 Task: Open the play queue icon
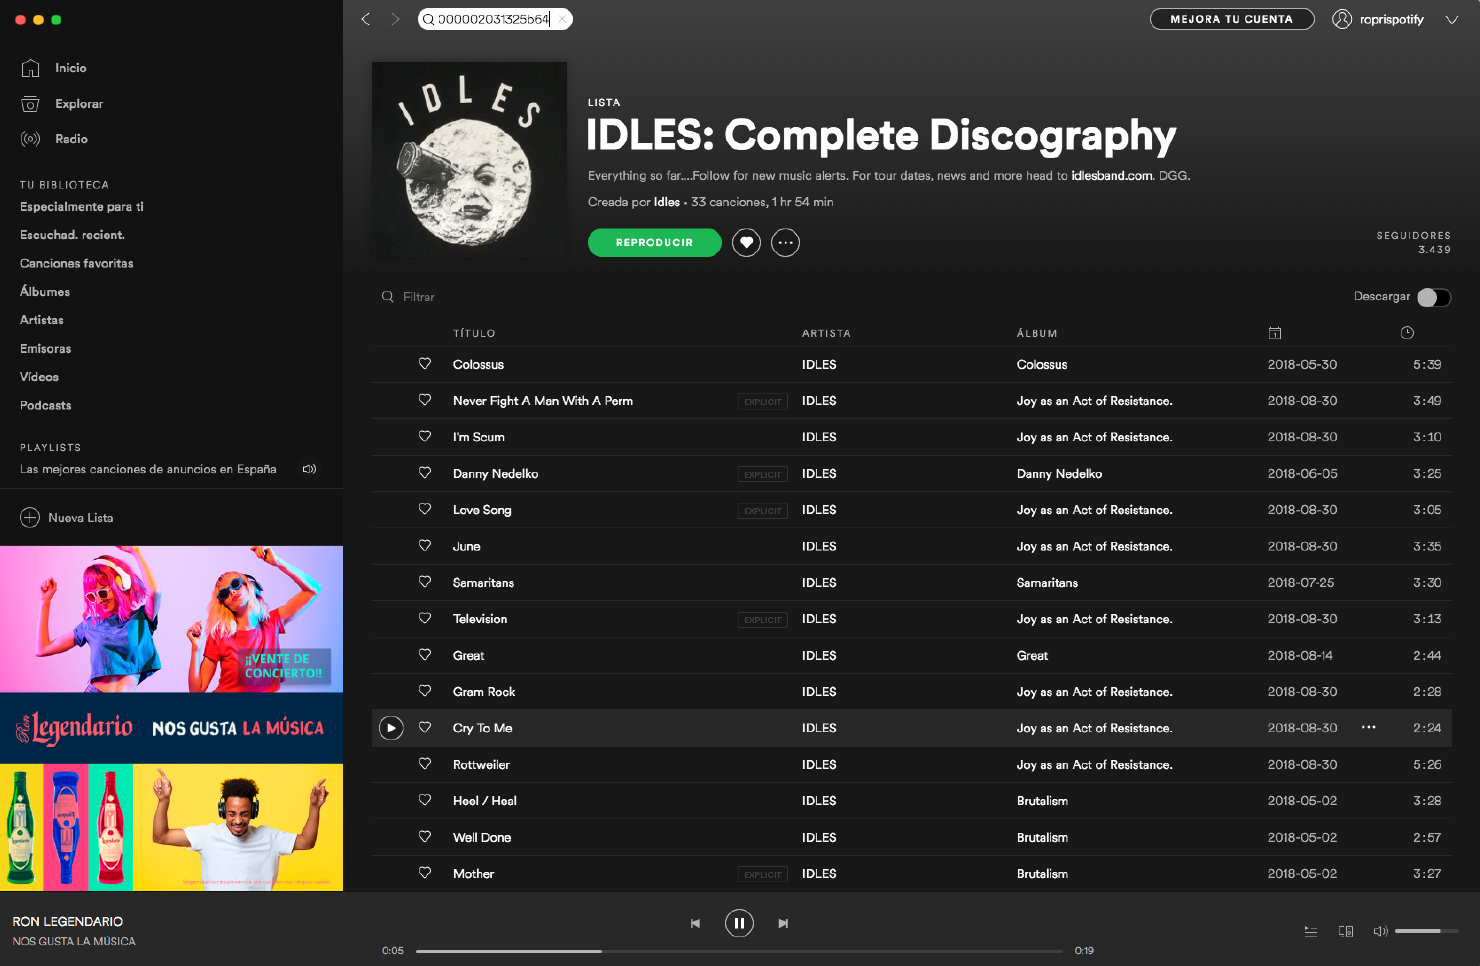pos(1311,931)
